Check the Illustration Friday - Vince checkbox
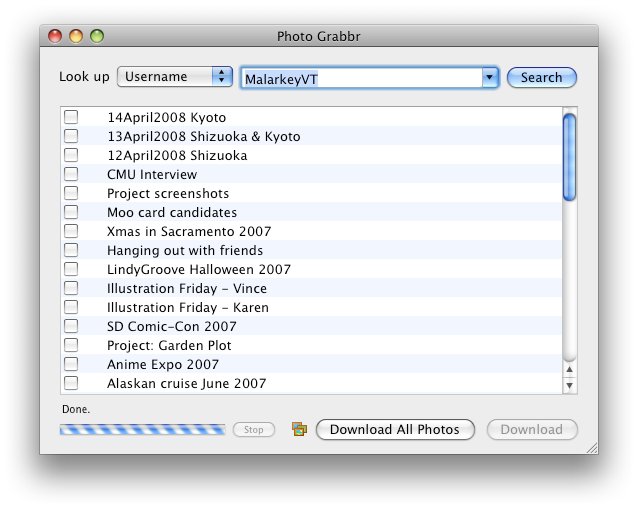The image size is (638, 509). 71,288
